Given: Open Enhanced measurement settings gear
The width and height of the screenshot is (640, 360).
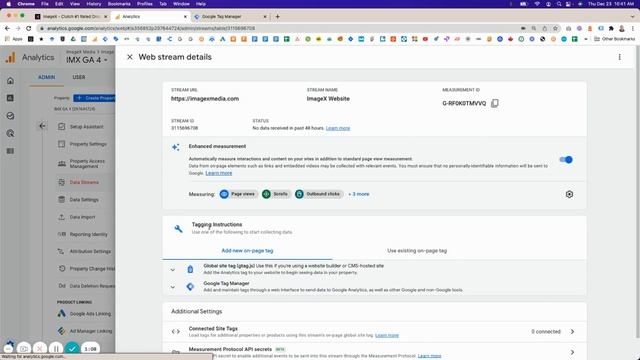Looking at the screenshot, I should [569, 194].
